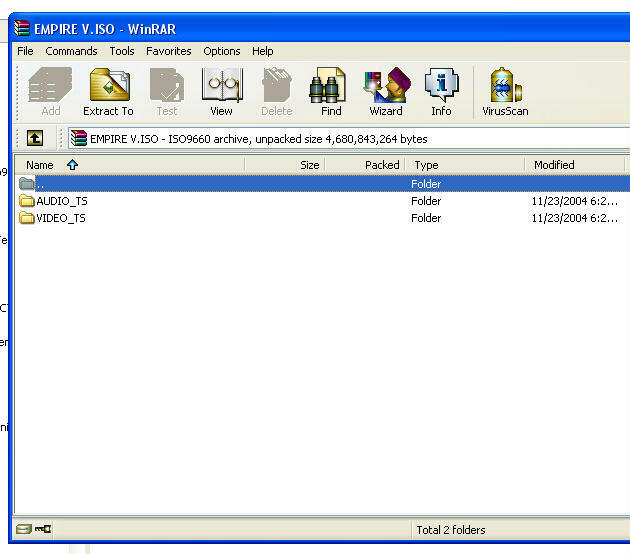Screen dimensions: 630x554
Task: Sort by the Type column header
Action: click(465, 165)
